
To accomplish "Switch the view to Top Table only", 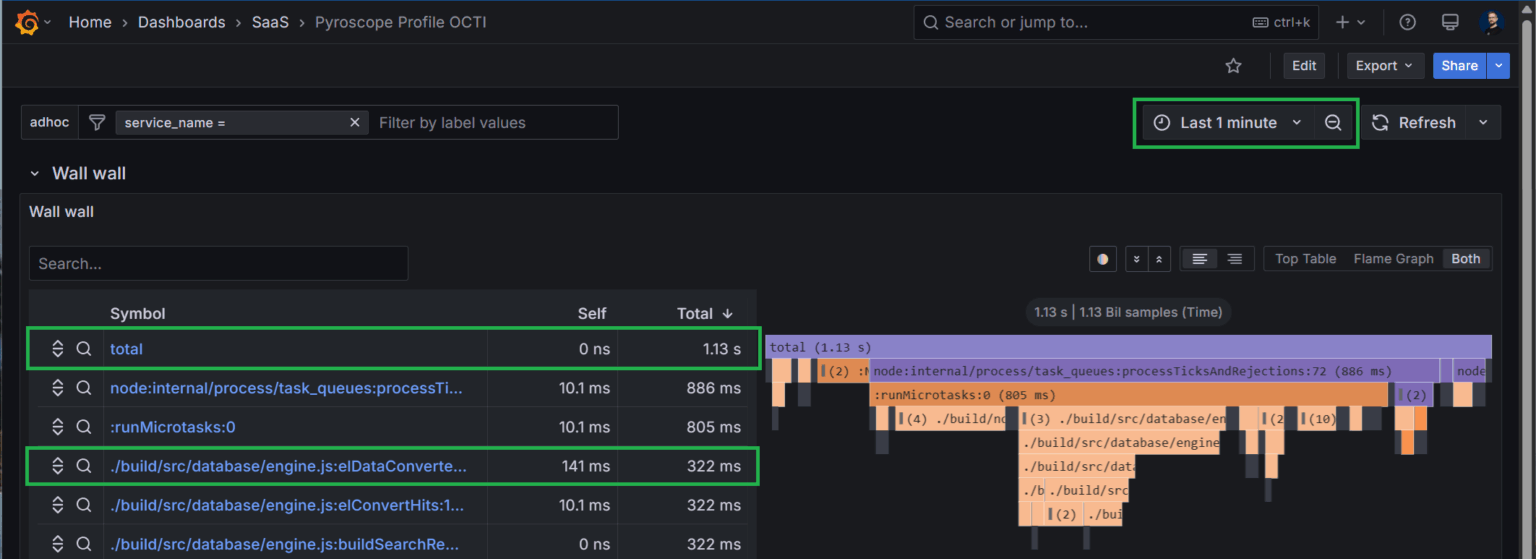I will point(1305,259).
